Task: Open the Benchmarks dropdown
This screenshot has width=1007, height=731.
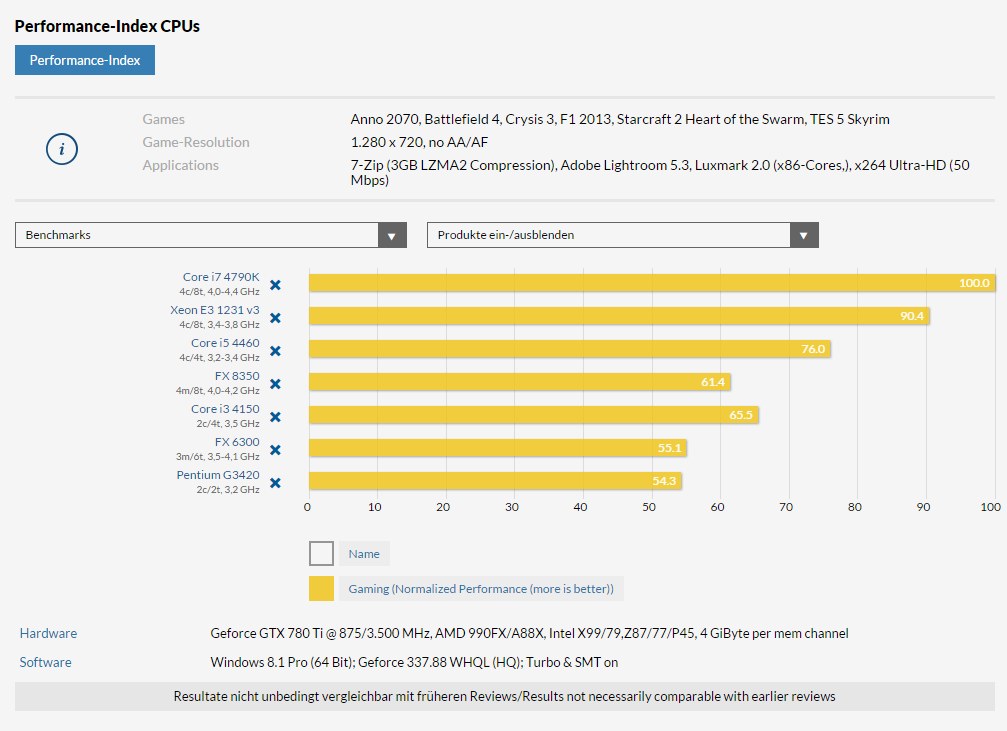Action: click(x=210, y=234)
